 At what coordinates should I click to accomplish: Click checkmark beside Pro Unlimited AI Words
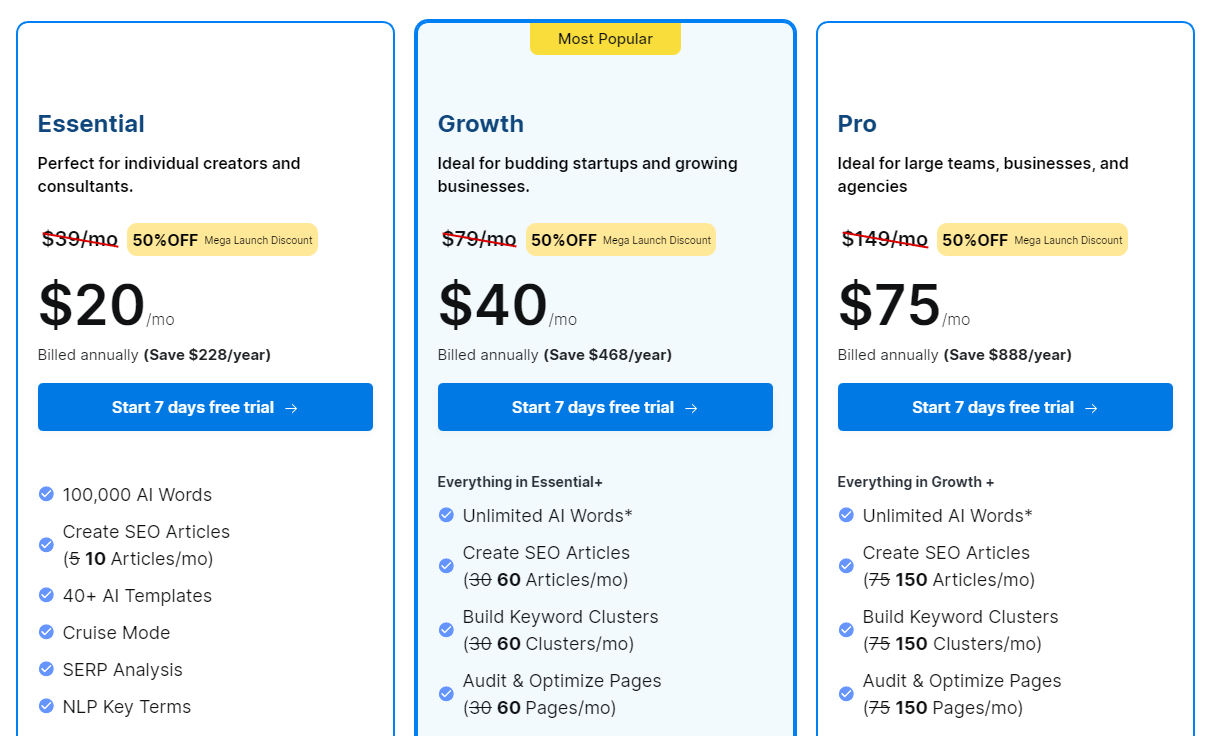[x=846, y=515]
